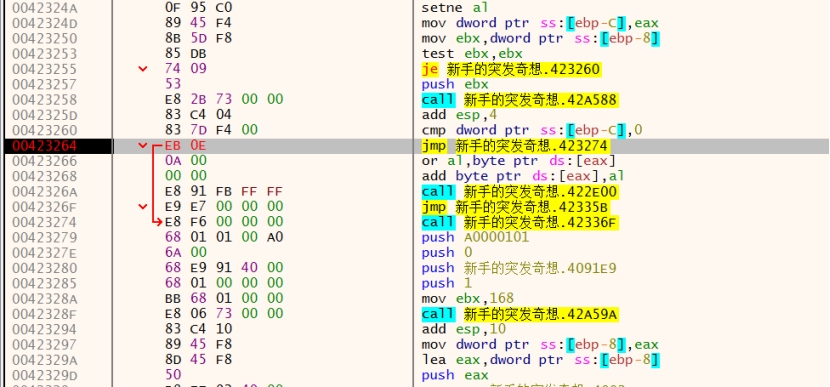Select call 新手的突发奇想.42336F instruction
This screenshot has width=830, height=387.
click(x=520, y=222)
